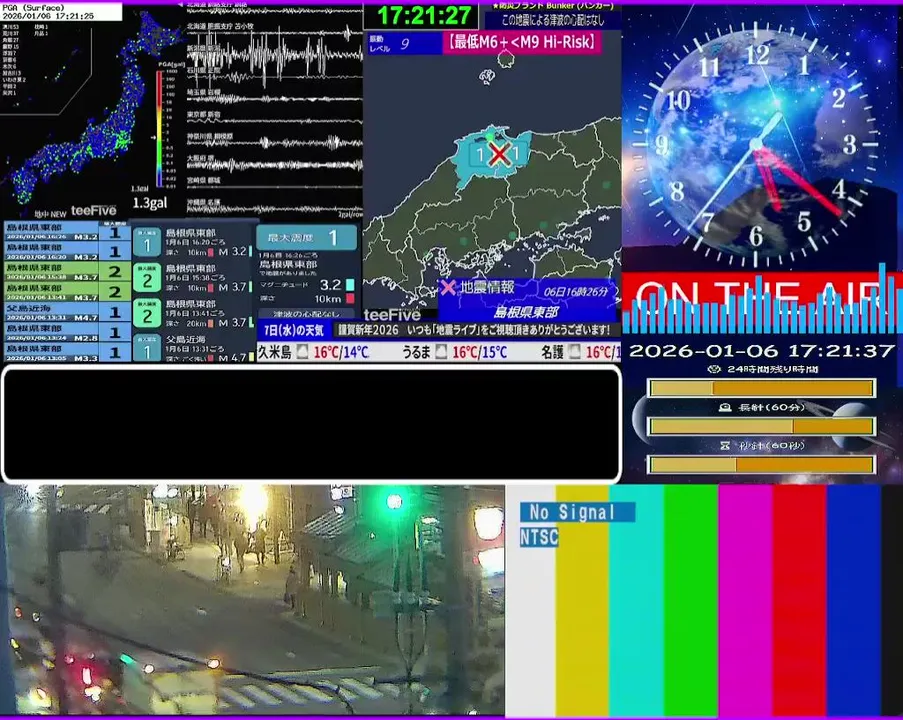Click the 最大震度 1 summary header
This screenshot has height=720, width=903.
[x=306, y=237]
